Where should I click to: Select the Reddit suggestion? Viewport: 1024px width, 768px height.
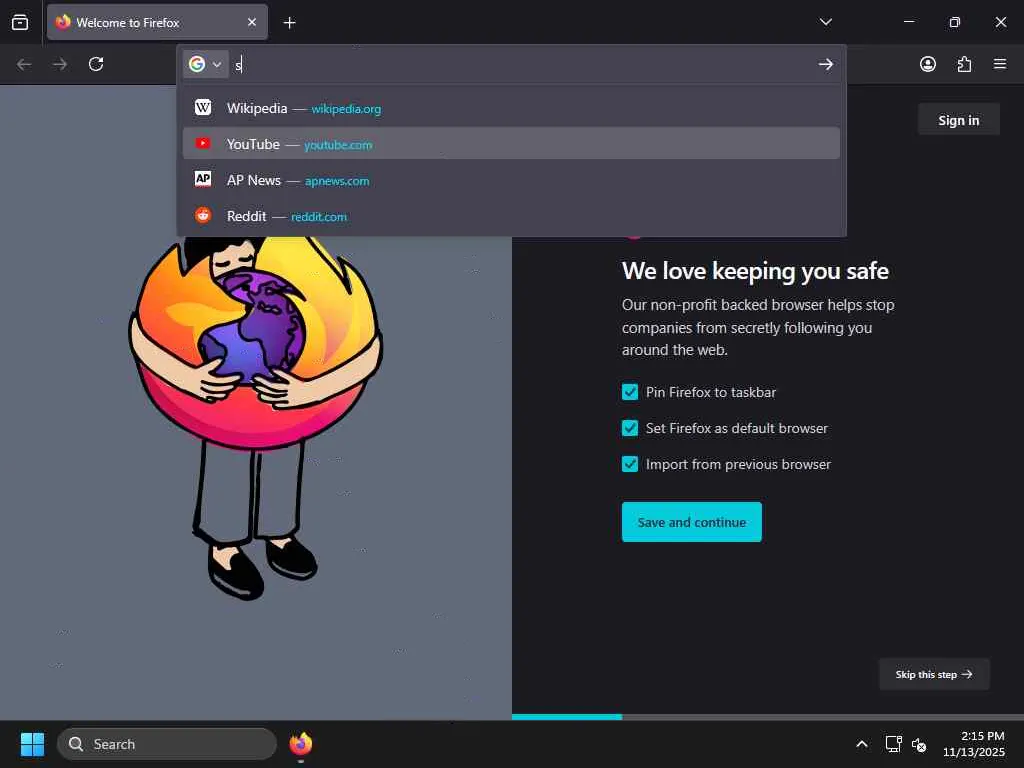click(511, 216)
